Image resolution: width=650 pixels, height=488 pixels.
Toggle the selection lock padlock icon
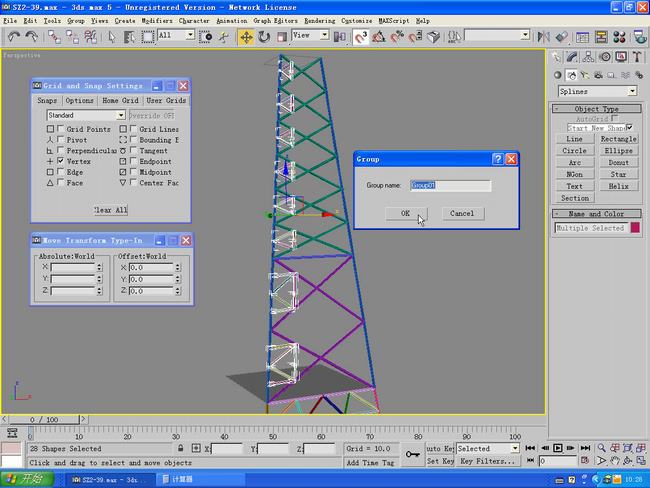coord(180,448)
